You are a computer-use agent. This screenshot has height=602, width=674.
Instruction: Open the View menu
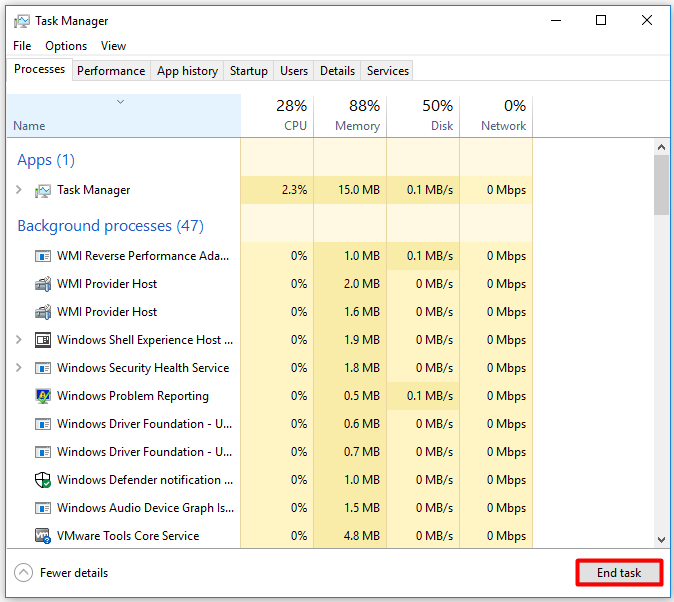click(113, 46)
